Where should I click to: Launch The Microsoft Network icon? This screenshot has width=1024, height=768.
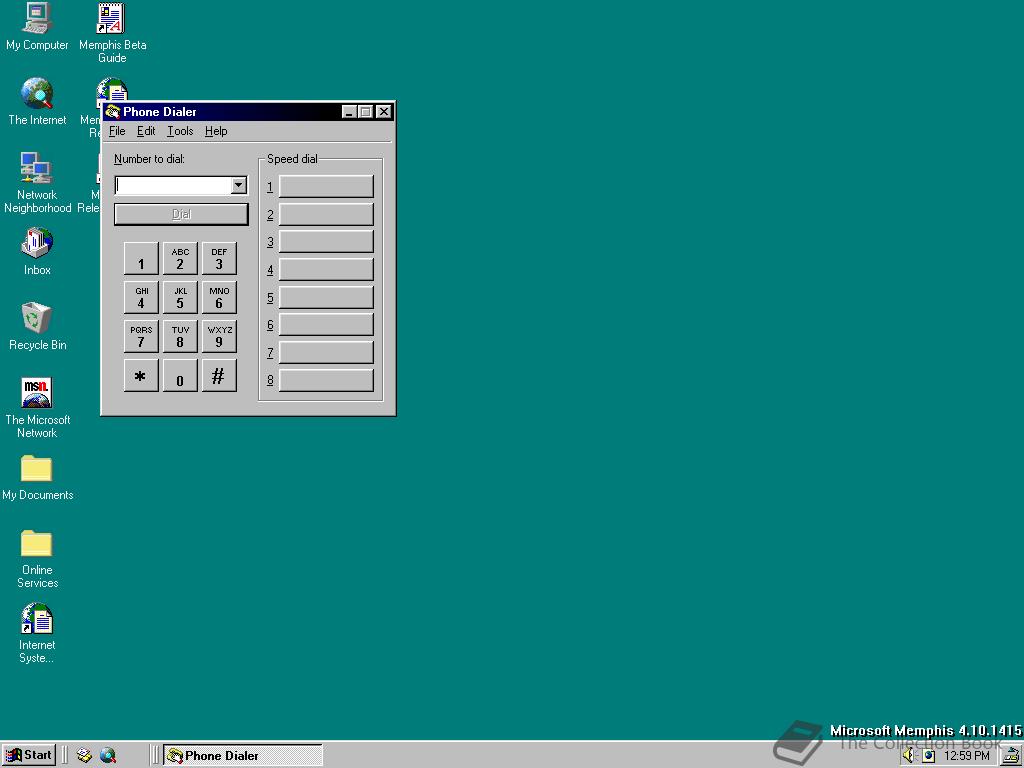(x=37, y=408)
